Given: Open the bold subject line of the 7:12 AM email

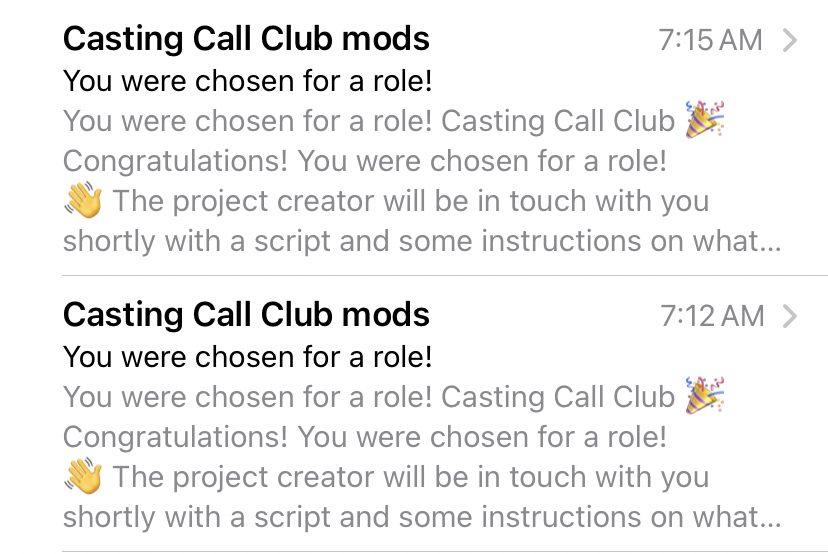Looking at the screenshot, I should [x=247, y=356].
